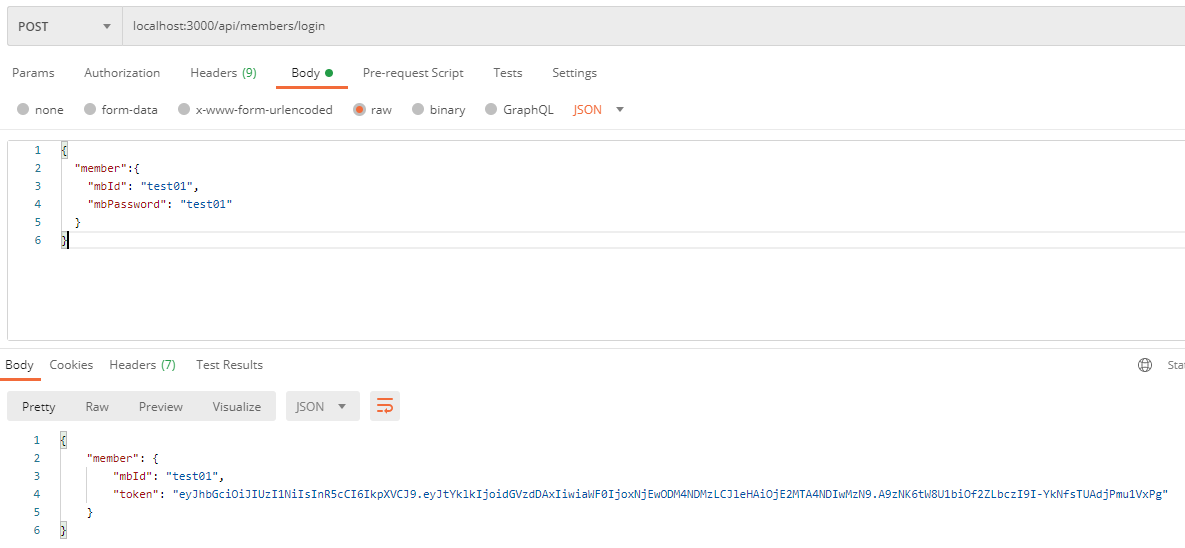Switch to Raw response view

97,406
